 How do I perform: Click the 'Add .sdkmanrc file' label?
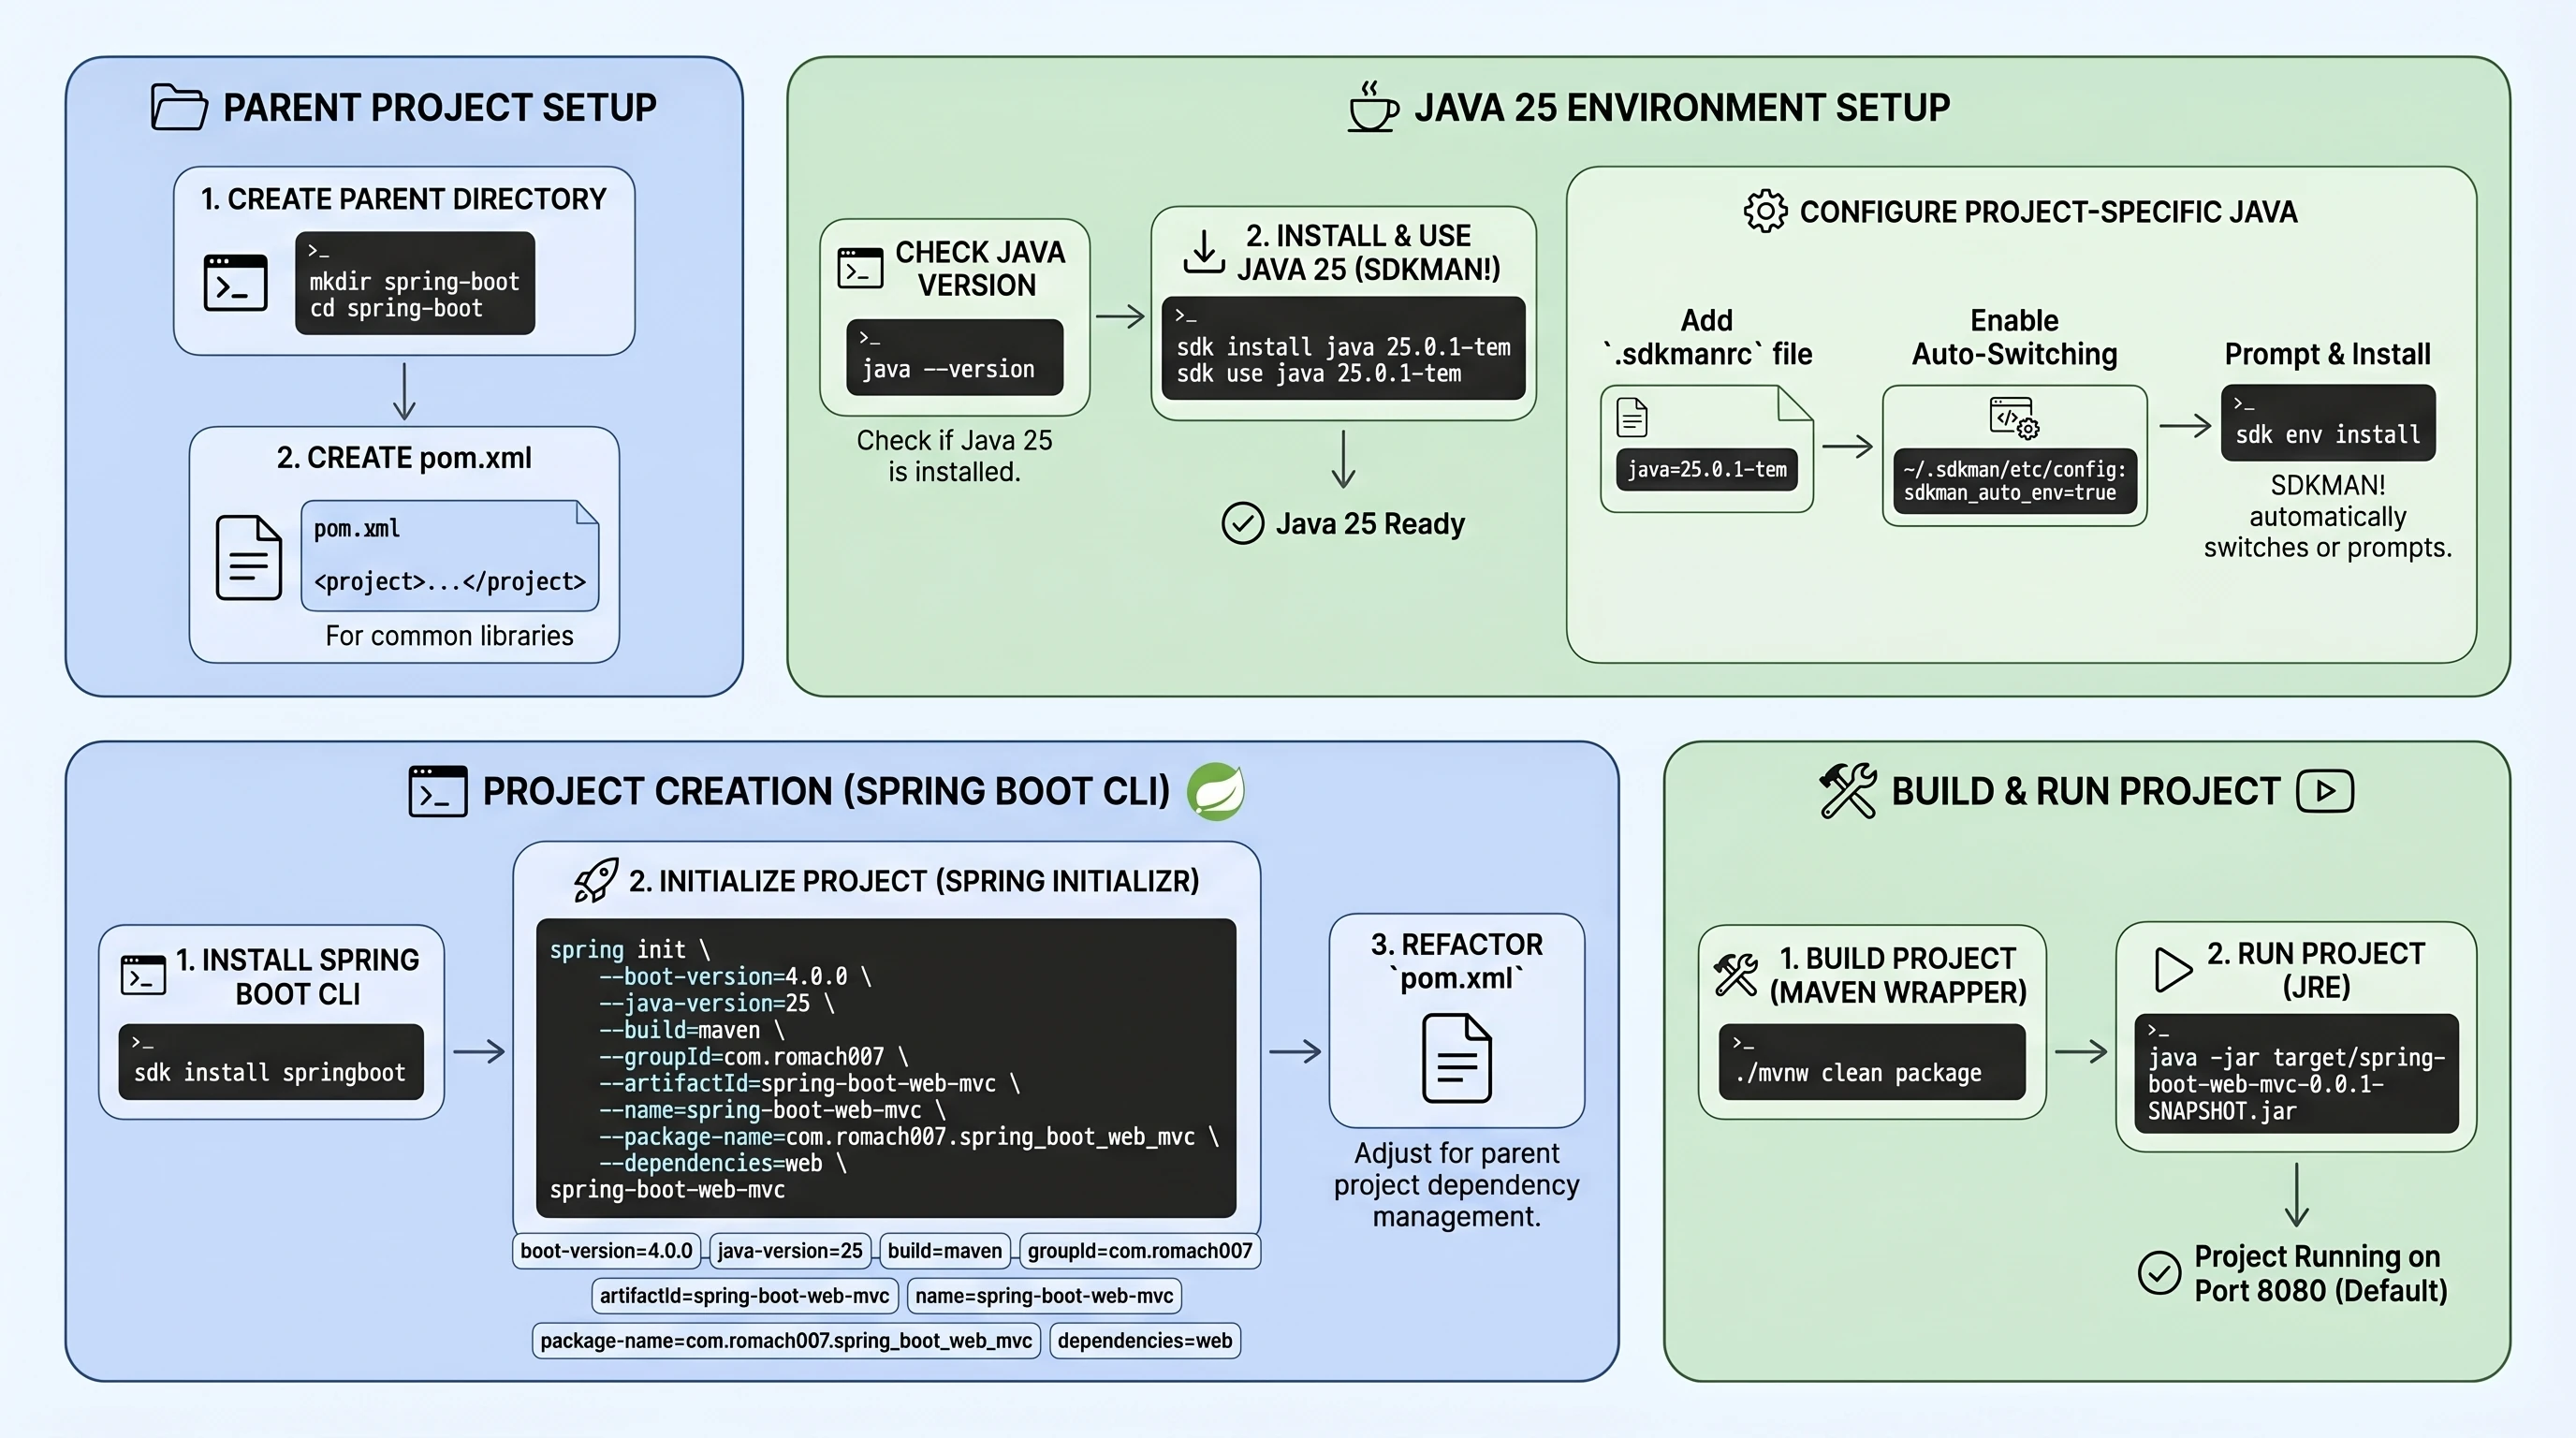(x=1707, y=337)
